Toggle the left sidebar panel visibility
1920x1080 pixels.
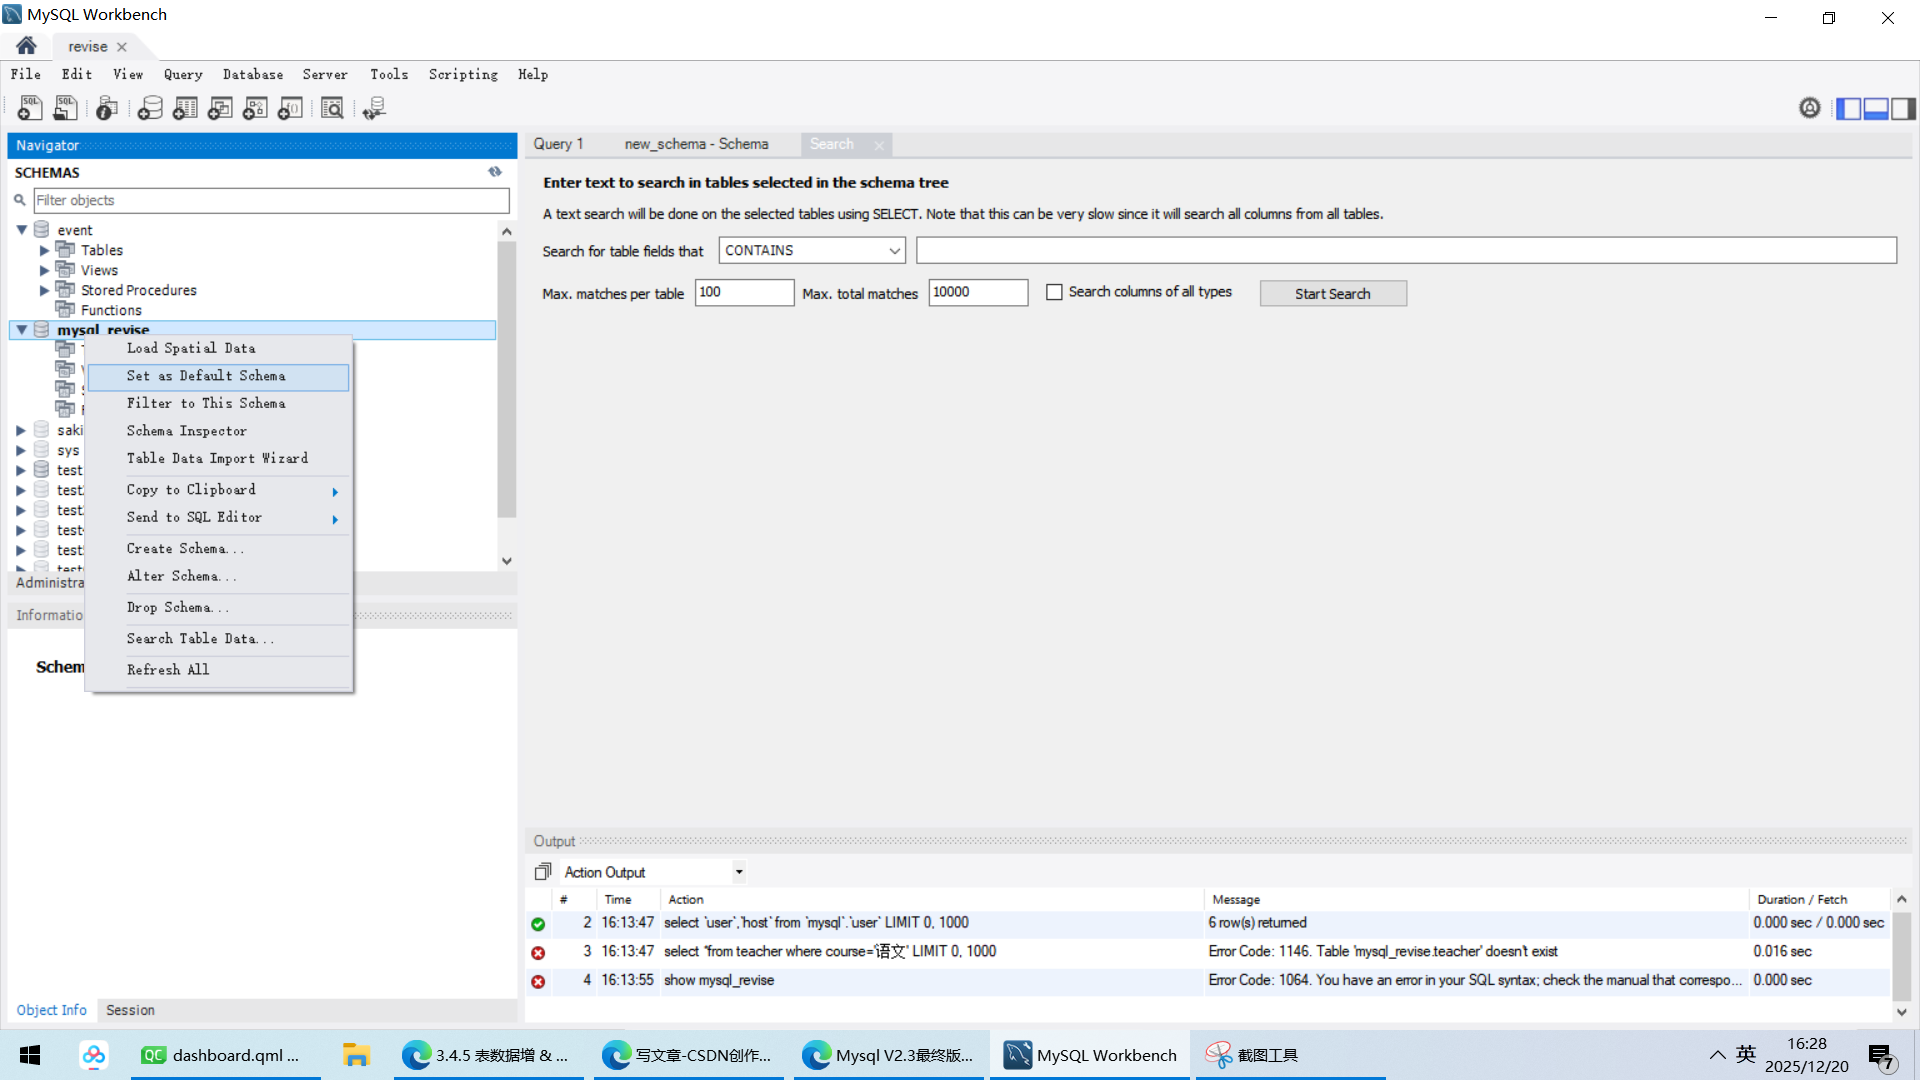pos(1848,108)
